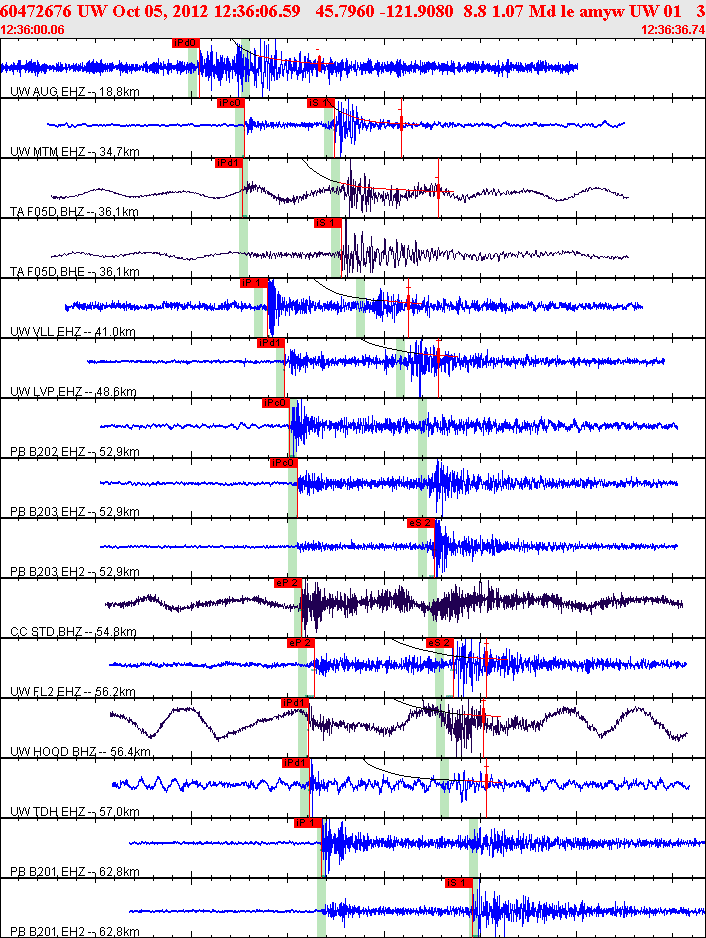Click the origin time '12:36:06.59' in header
This screenshot has width=706, height=938.
[255, 11]
